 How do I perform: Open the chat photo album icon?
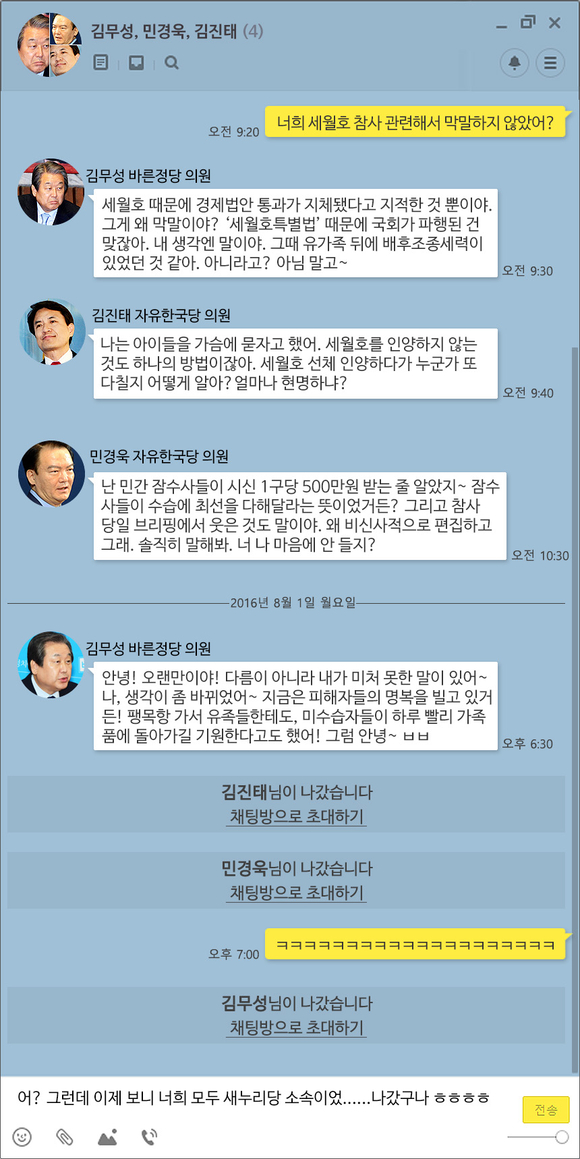click(136, 63)
